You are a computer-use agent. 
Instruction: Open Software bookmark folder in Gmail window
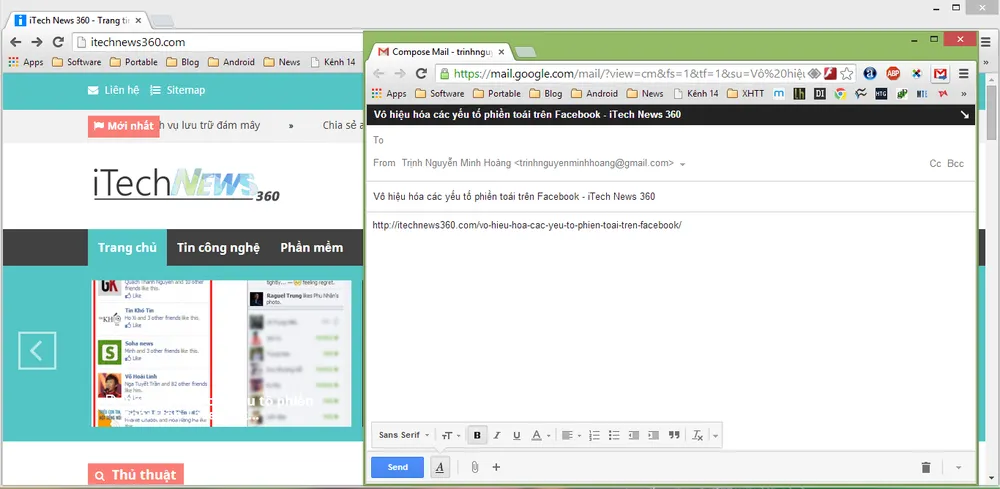point(439,93)
